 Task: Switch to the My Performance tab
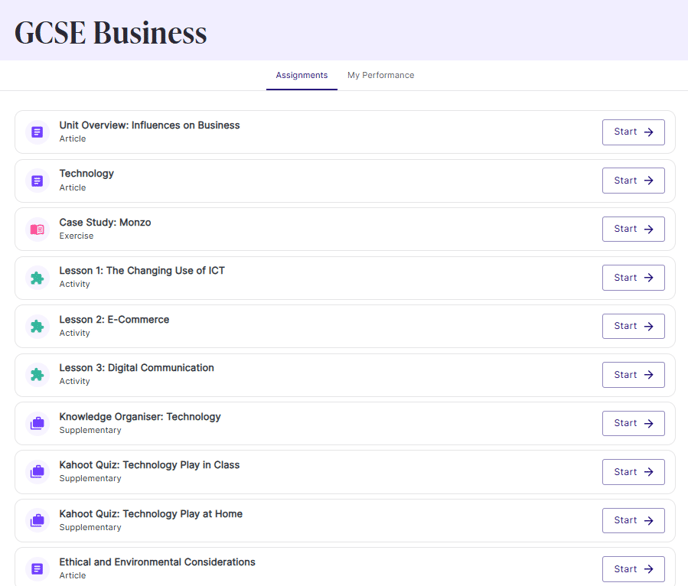tap(381, 75)
